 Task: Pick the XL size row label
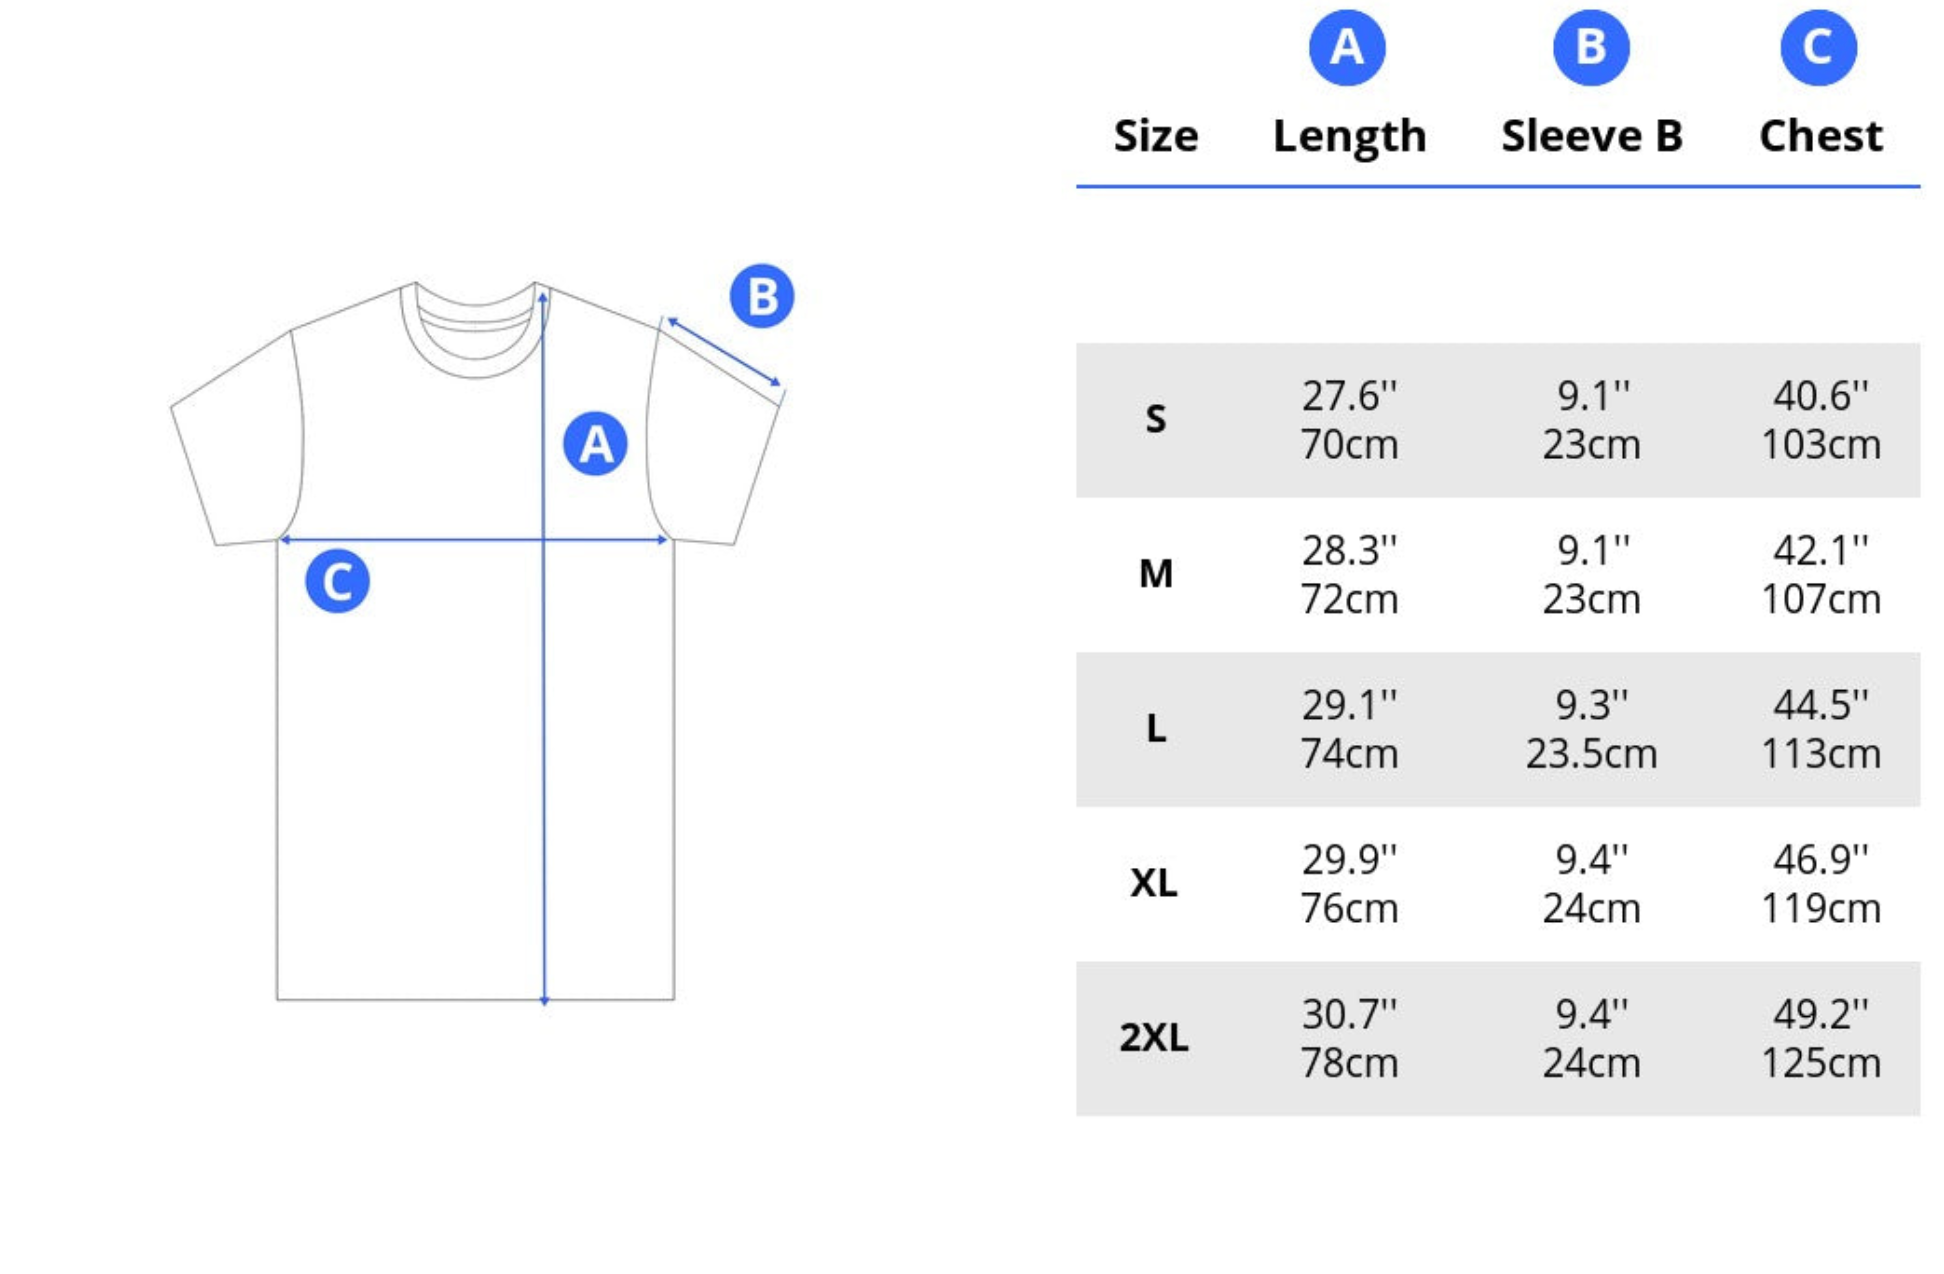tap(1154, 883)
